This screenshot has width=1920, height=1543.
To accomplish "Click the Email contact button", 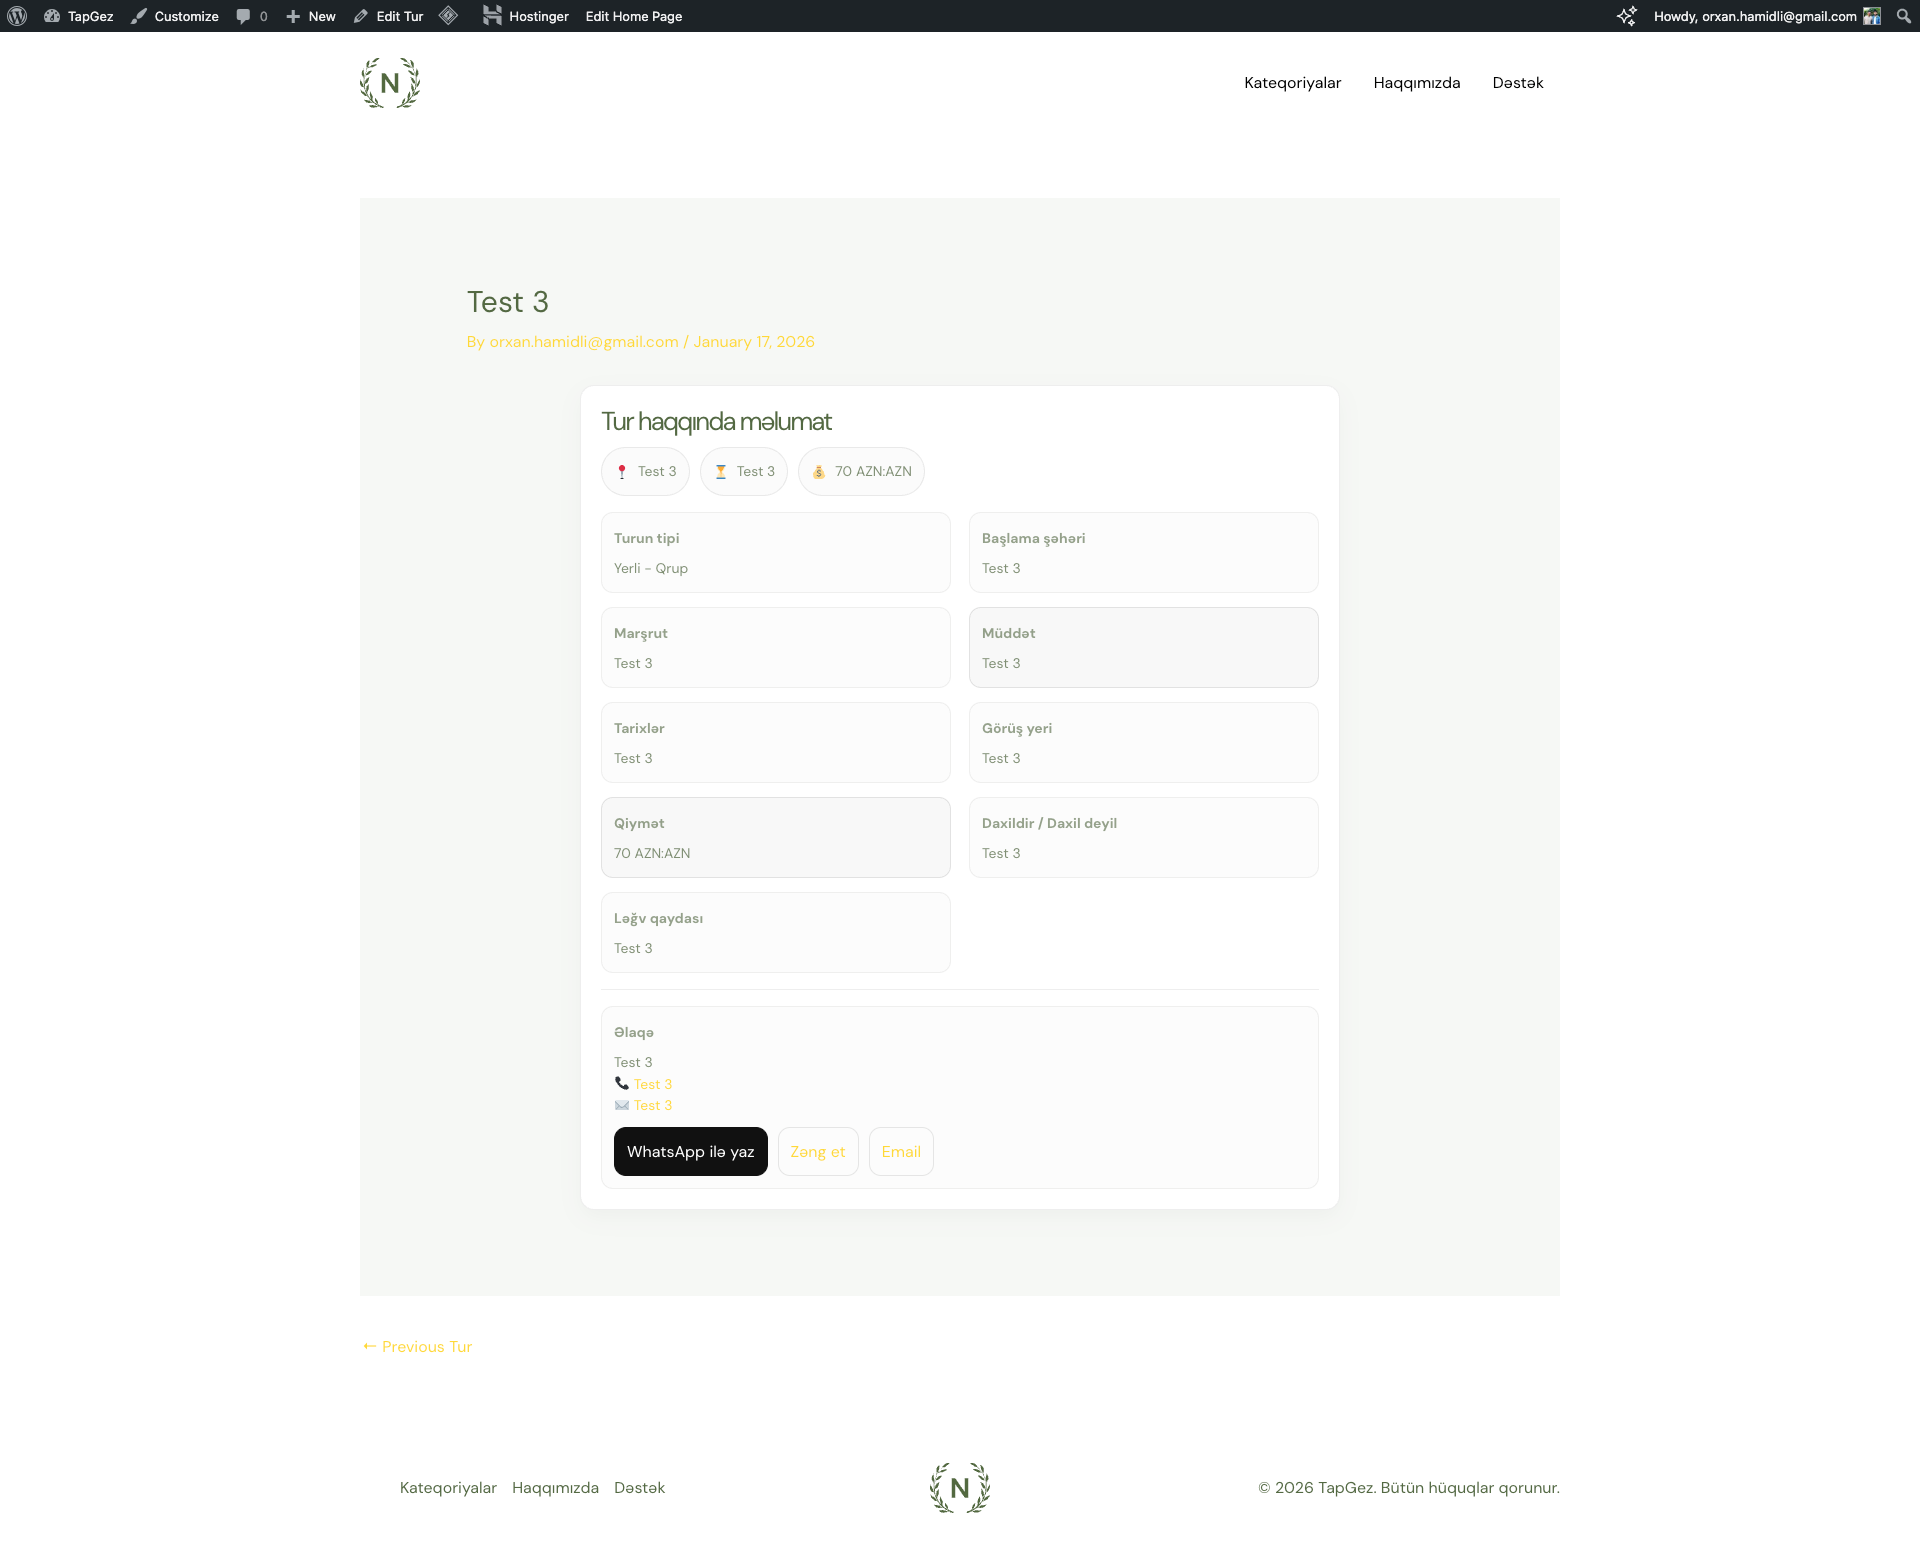I will [901, 1152].
